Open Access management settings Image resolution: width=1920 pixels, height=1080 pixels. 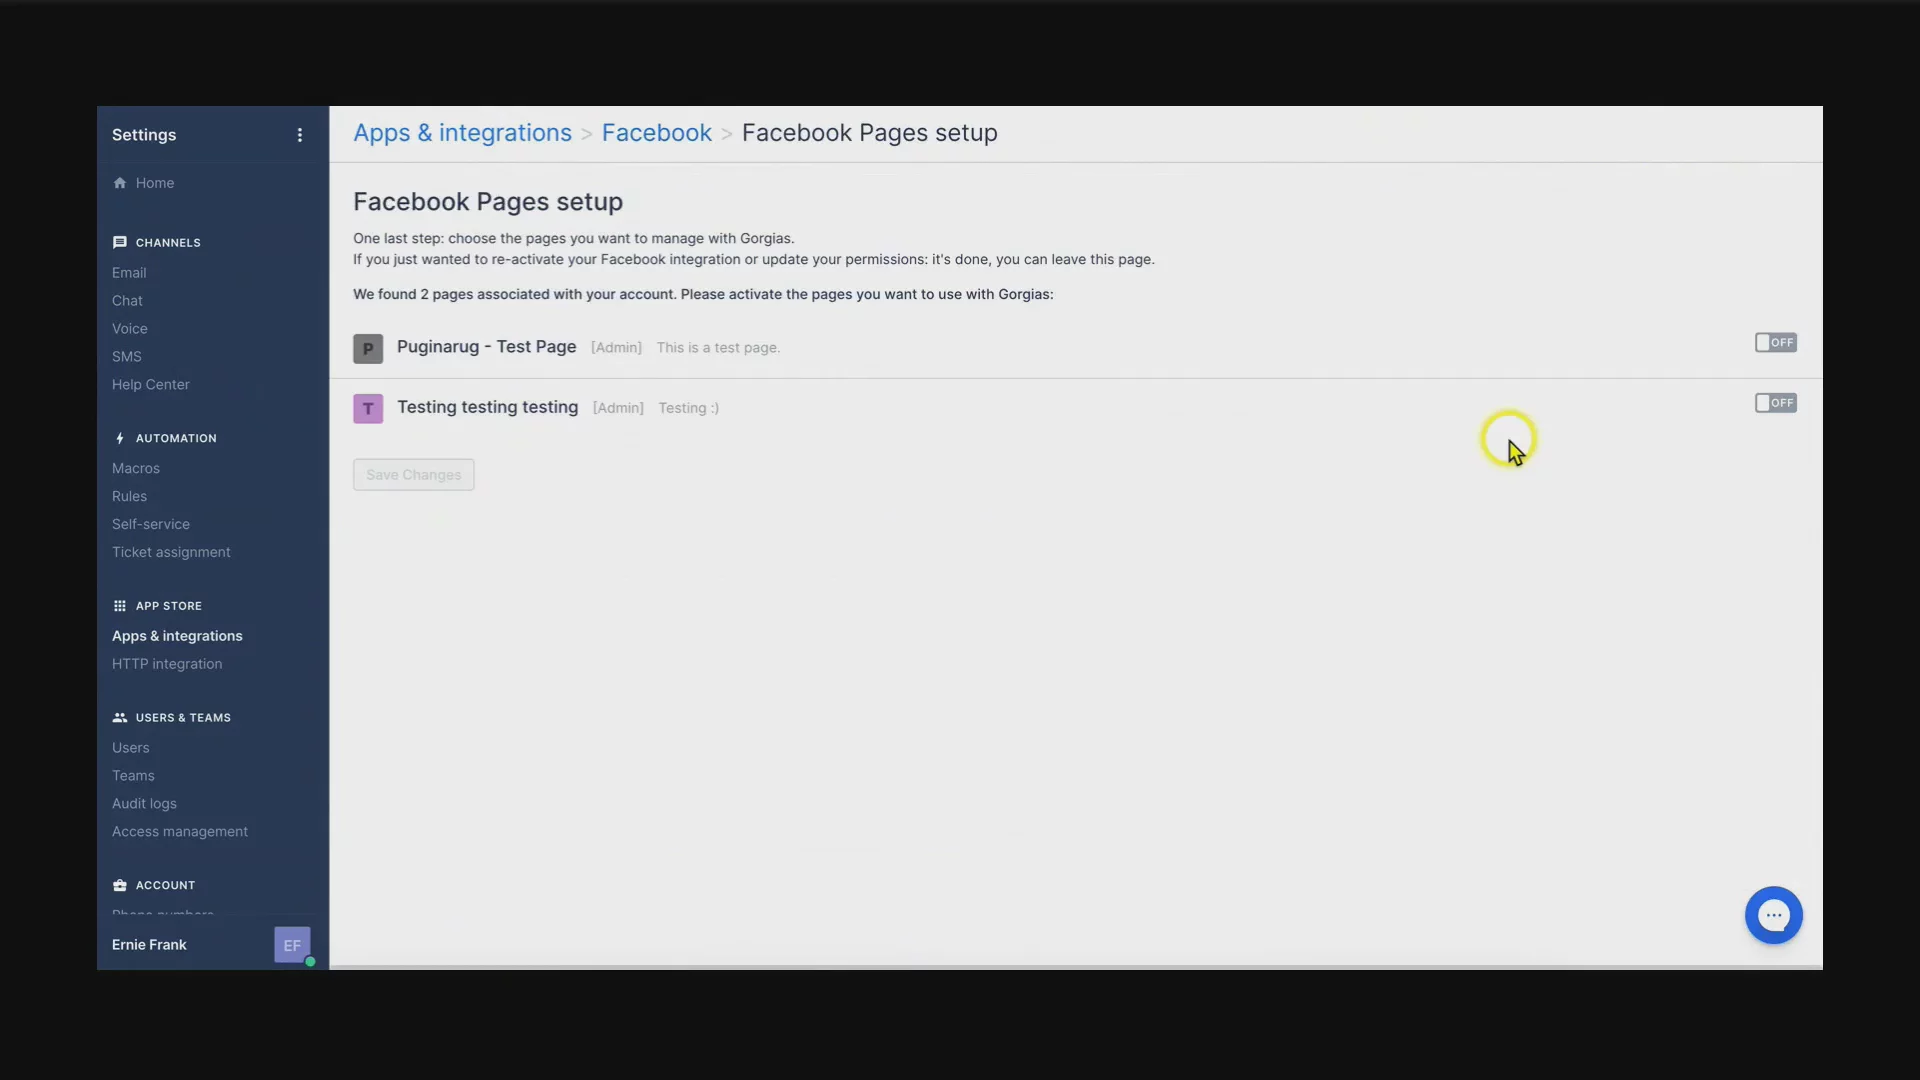tap(180, 832)
